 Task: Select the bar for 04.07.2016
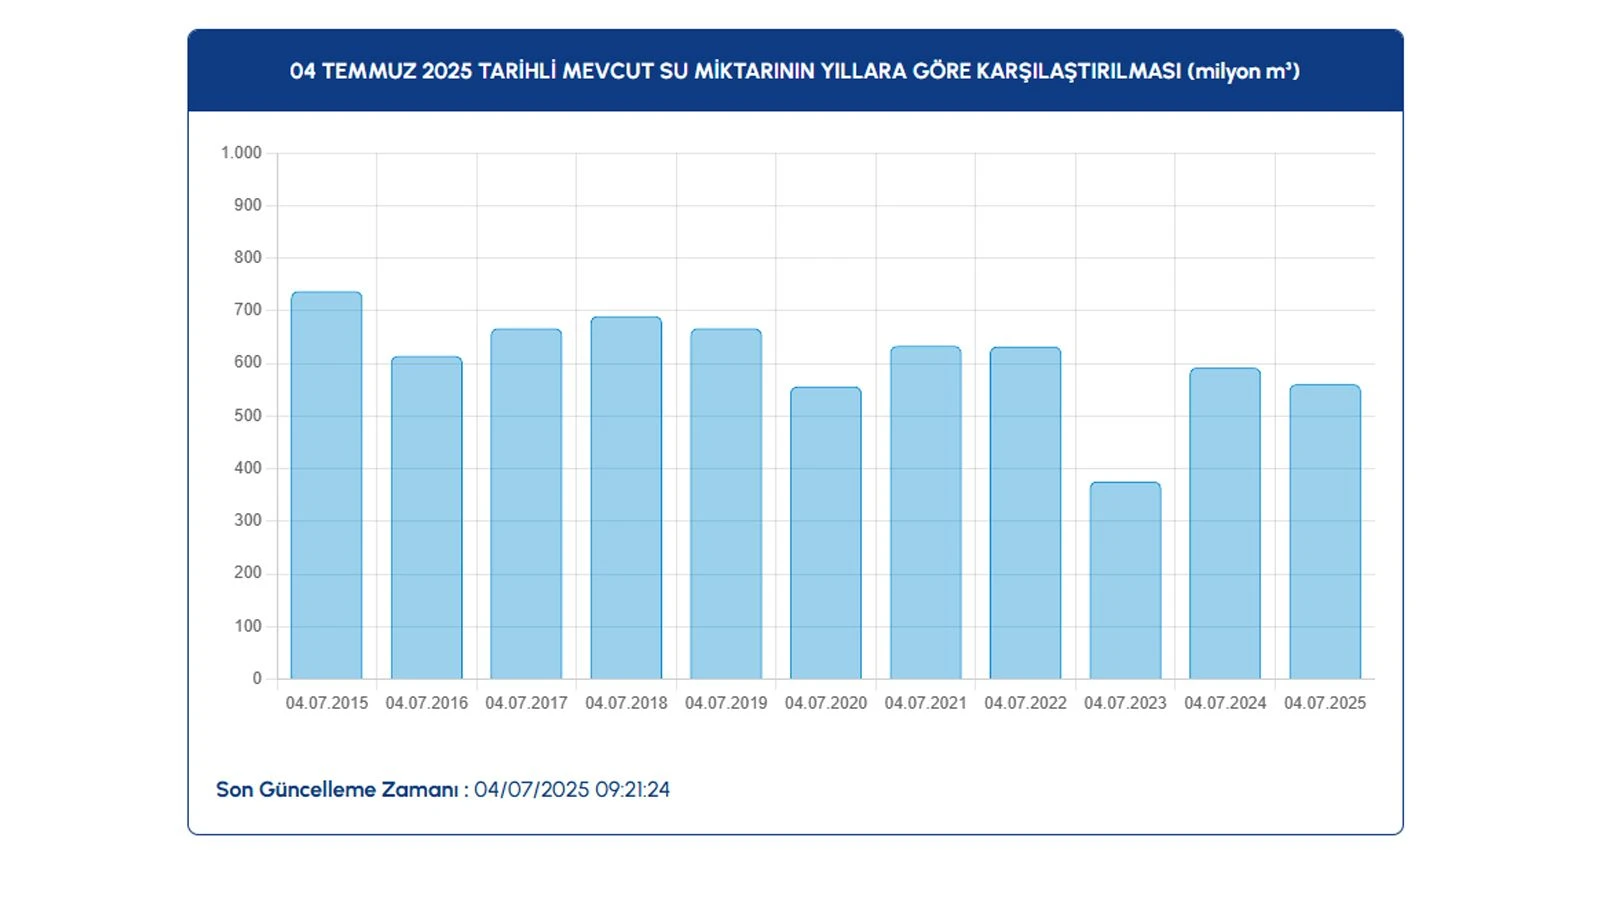(x=426, y=518)
